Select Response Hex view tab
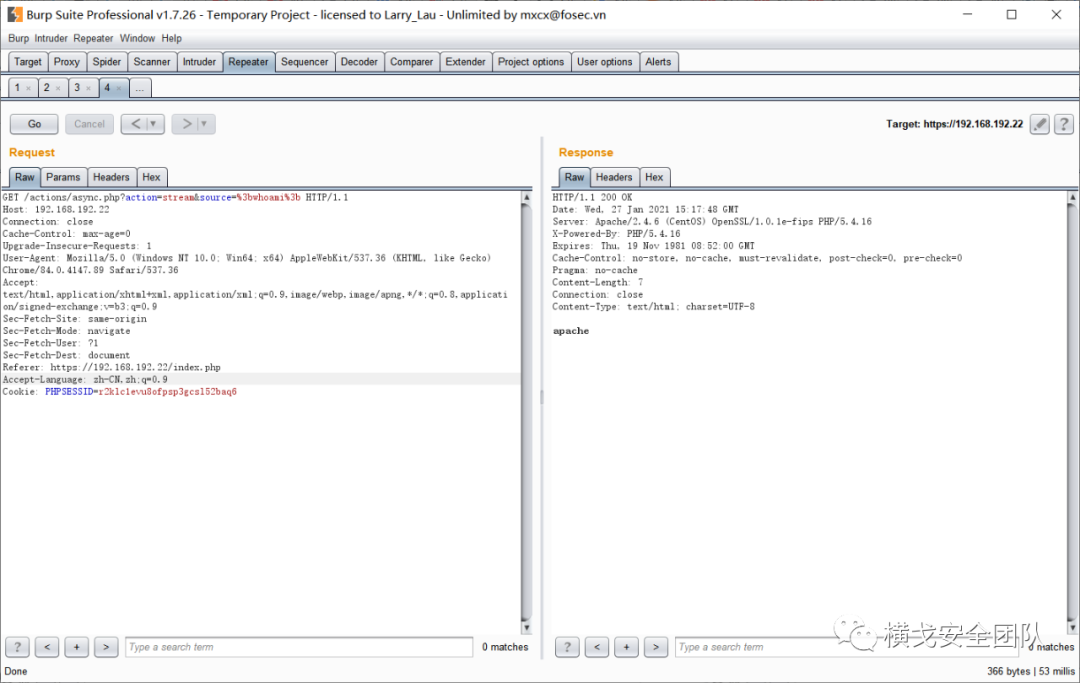This screenshot has height=683, width=1080. [x=654, y=177]
